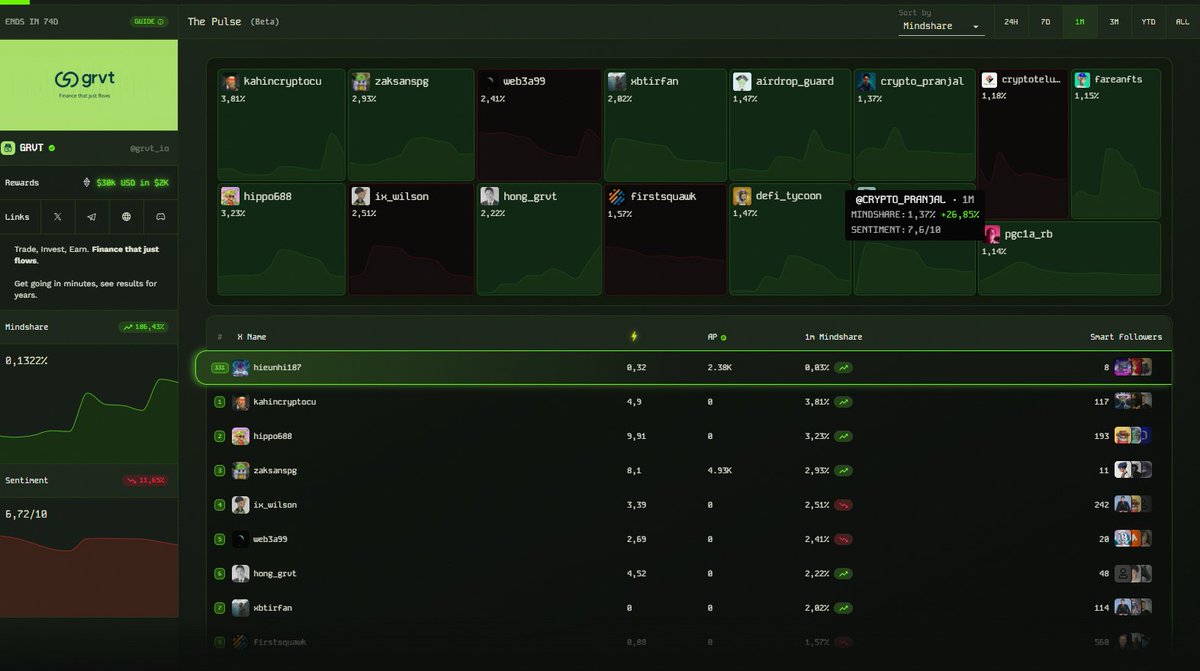Click the 6,72/10 sentiment score in sidebar
Image resolution: width=1200 pixels, height=671 pixels.
coord(24,514)
